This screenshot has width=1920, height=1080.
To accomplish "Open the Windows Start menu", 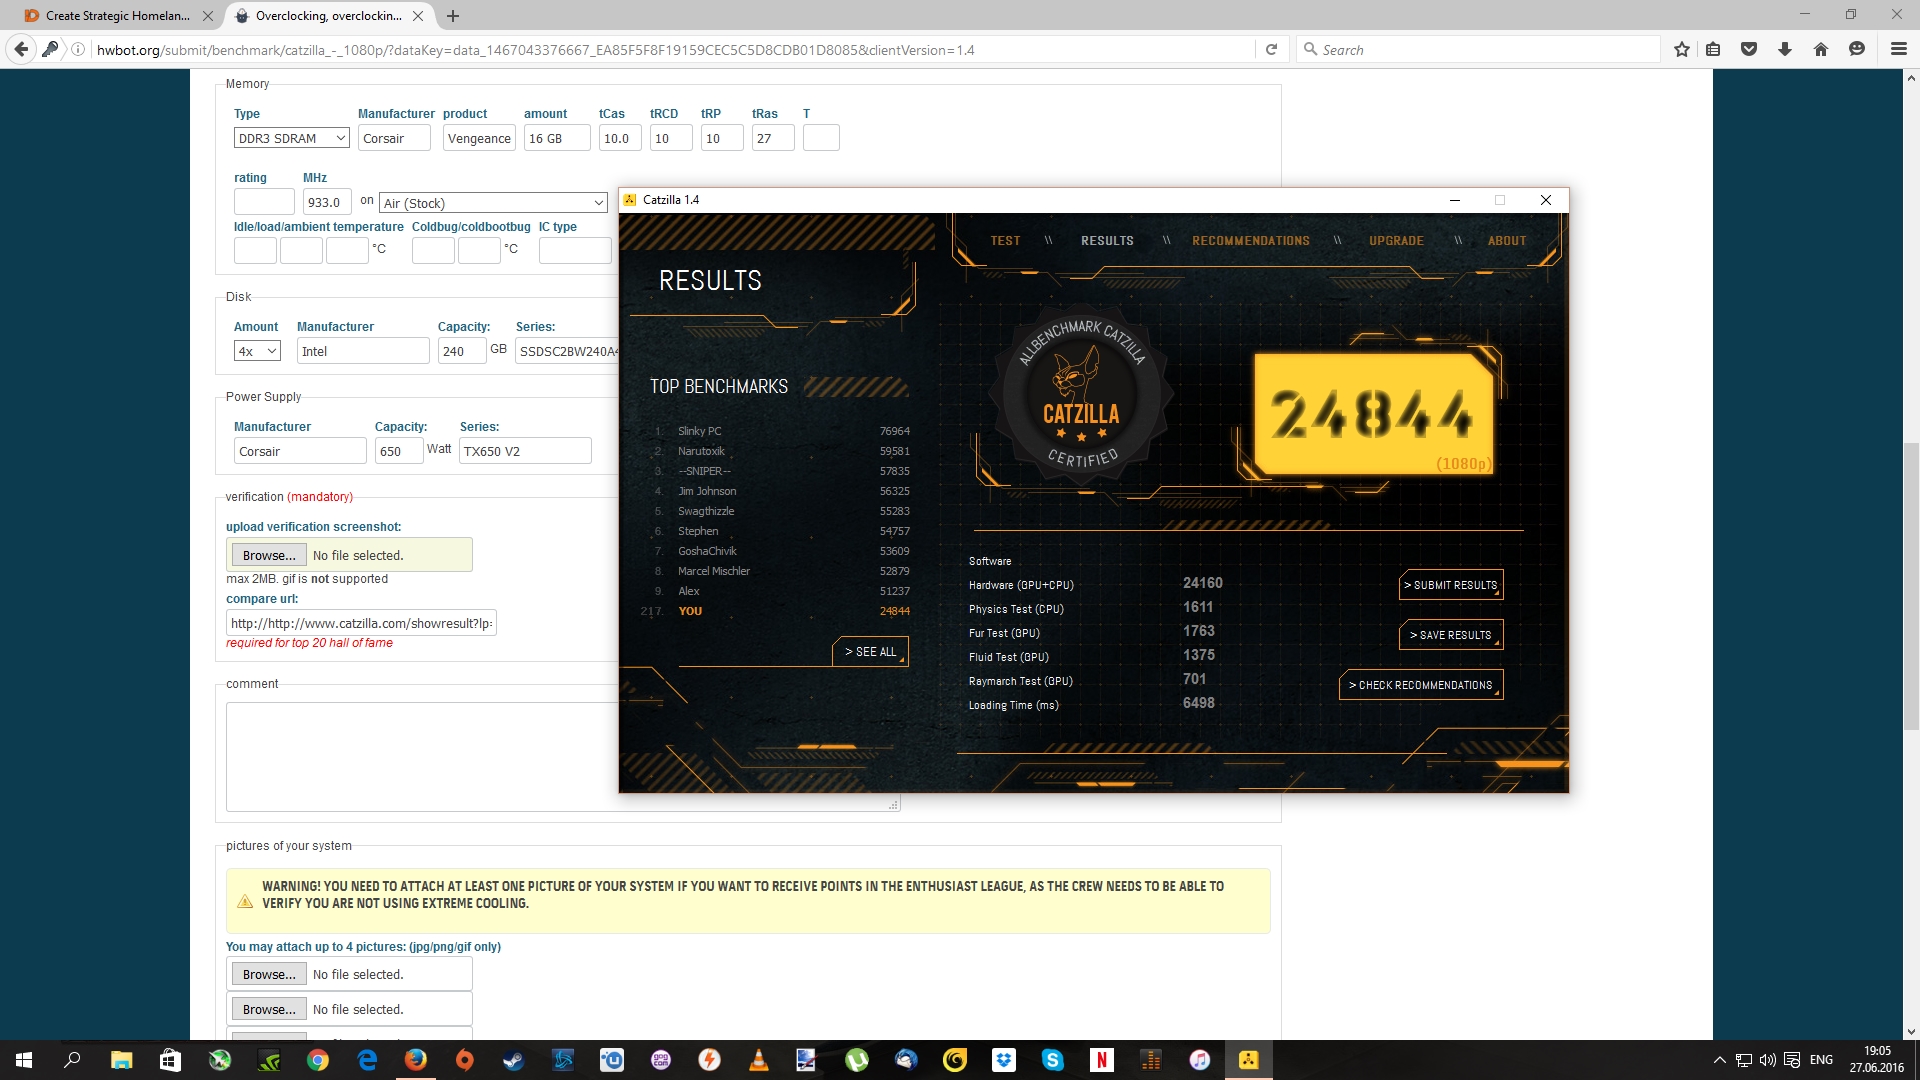I will tap(24, 1060).
